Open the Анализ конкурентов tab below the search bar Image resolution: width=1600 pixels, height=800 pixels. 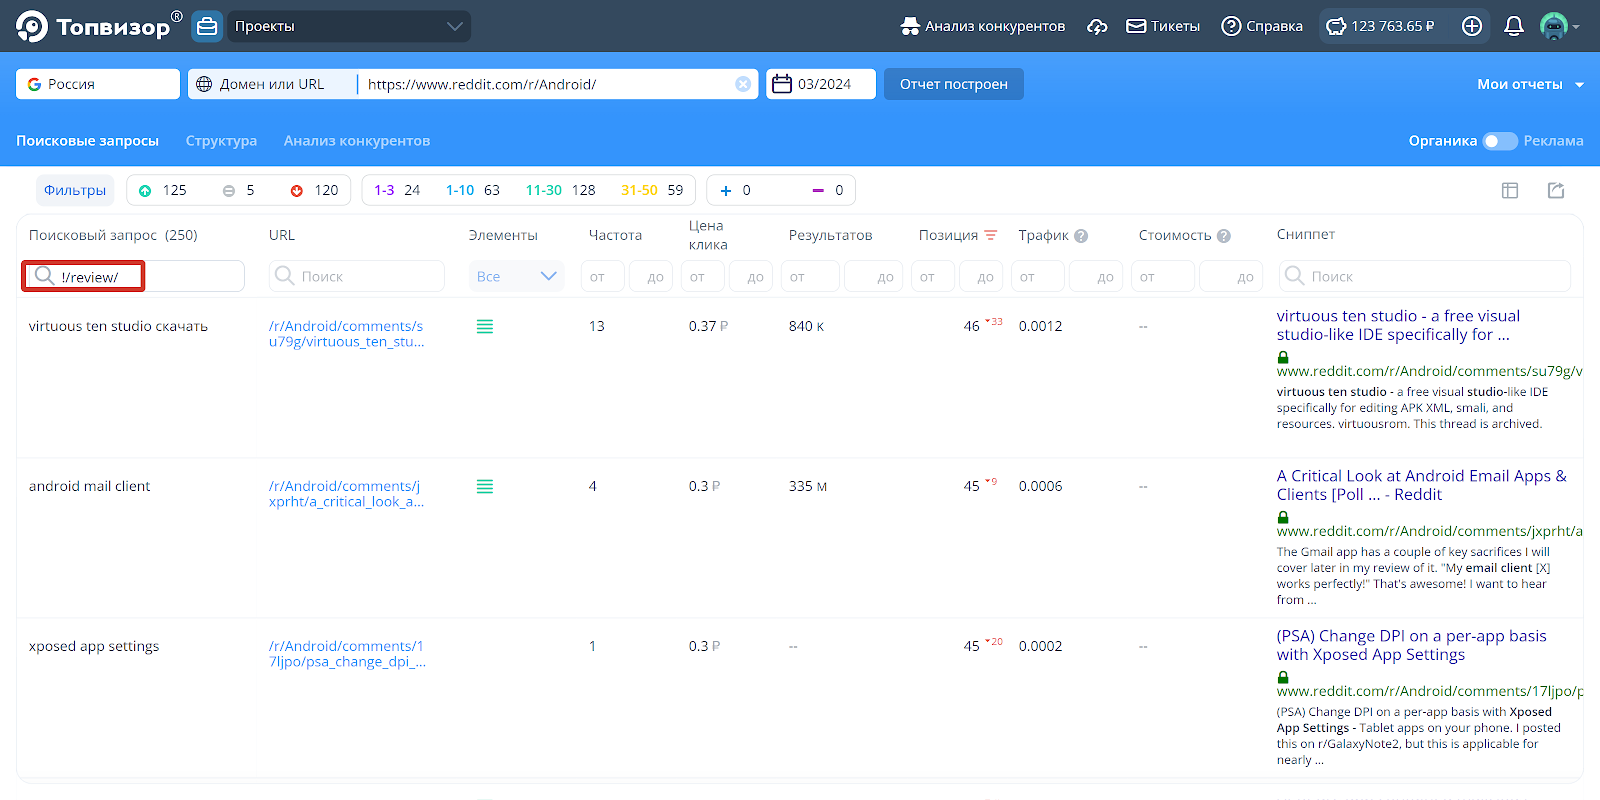tap(356, 141)
